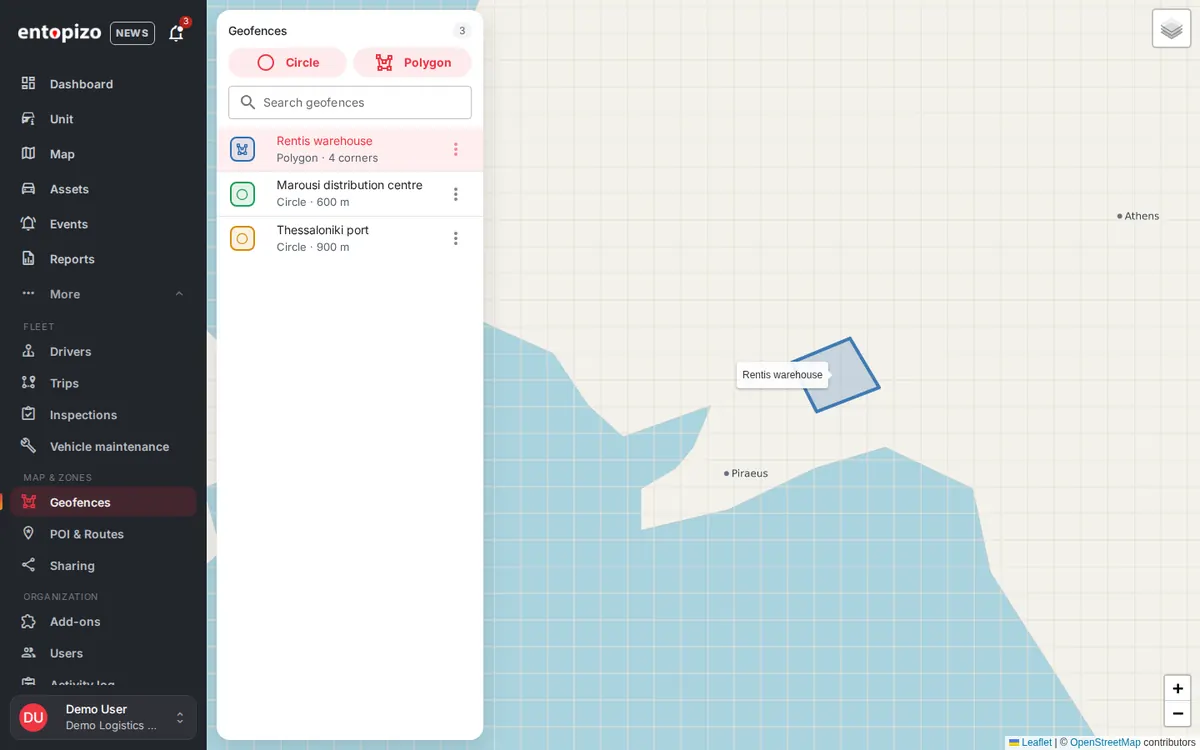
Task: Open options menu for Rentis warehouse
Action: [x=456, y=149]
